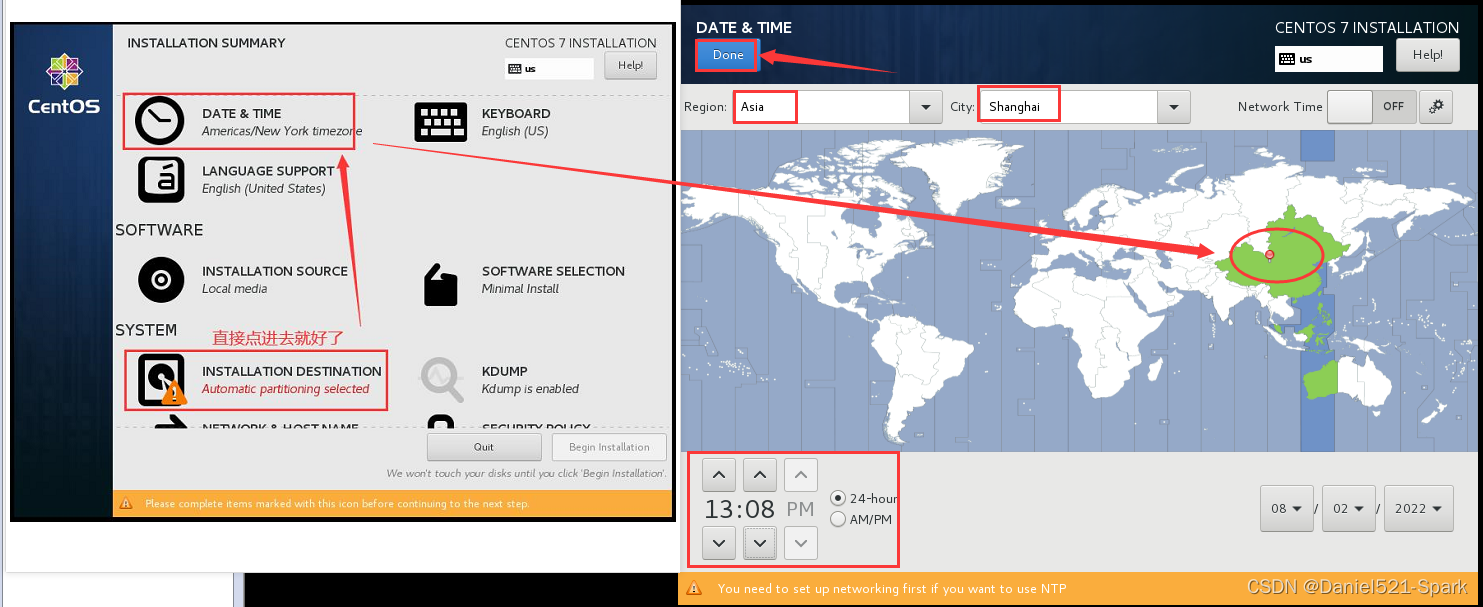
Task: Expand the City dropdown arrow
Action: pos(1173,107)
